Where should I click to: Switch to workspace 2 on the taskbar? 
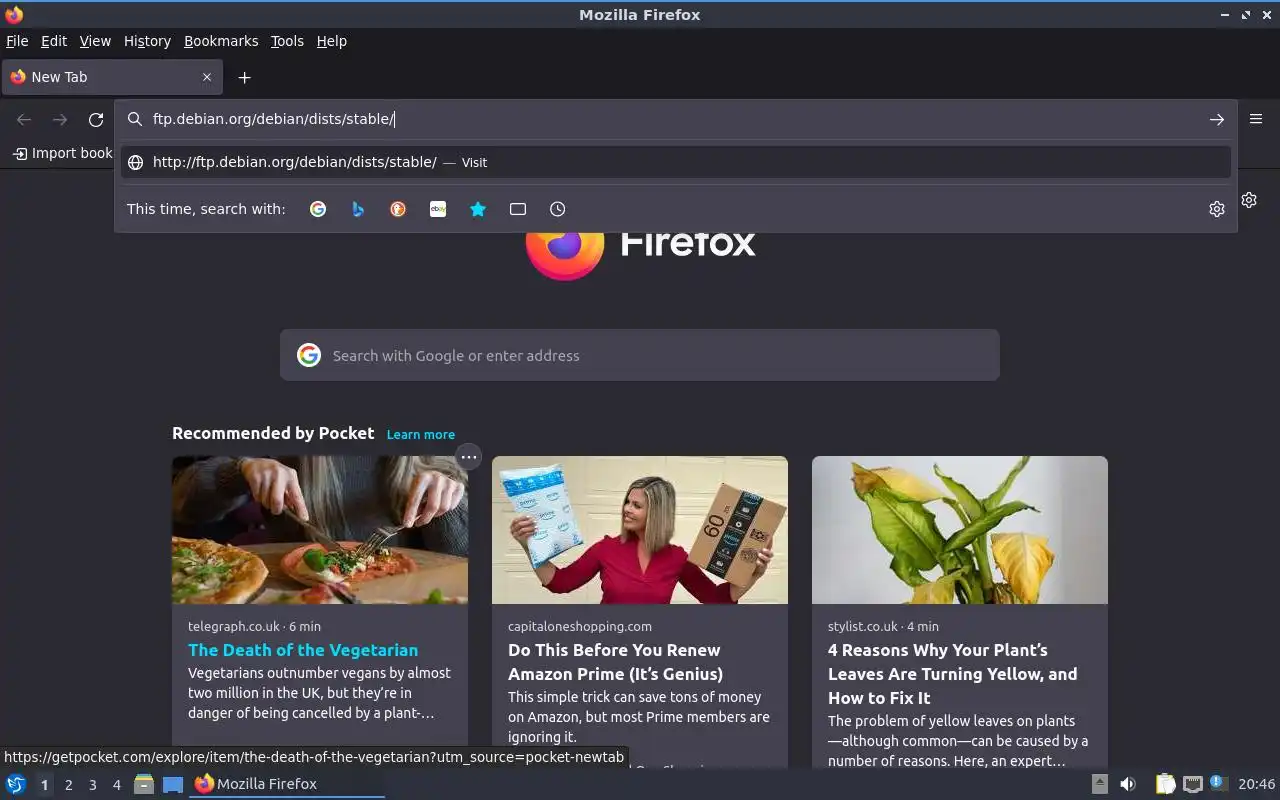(x=68, y=785)
